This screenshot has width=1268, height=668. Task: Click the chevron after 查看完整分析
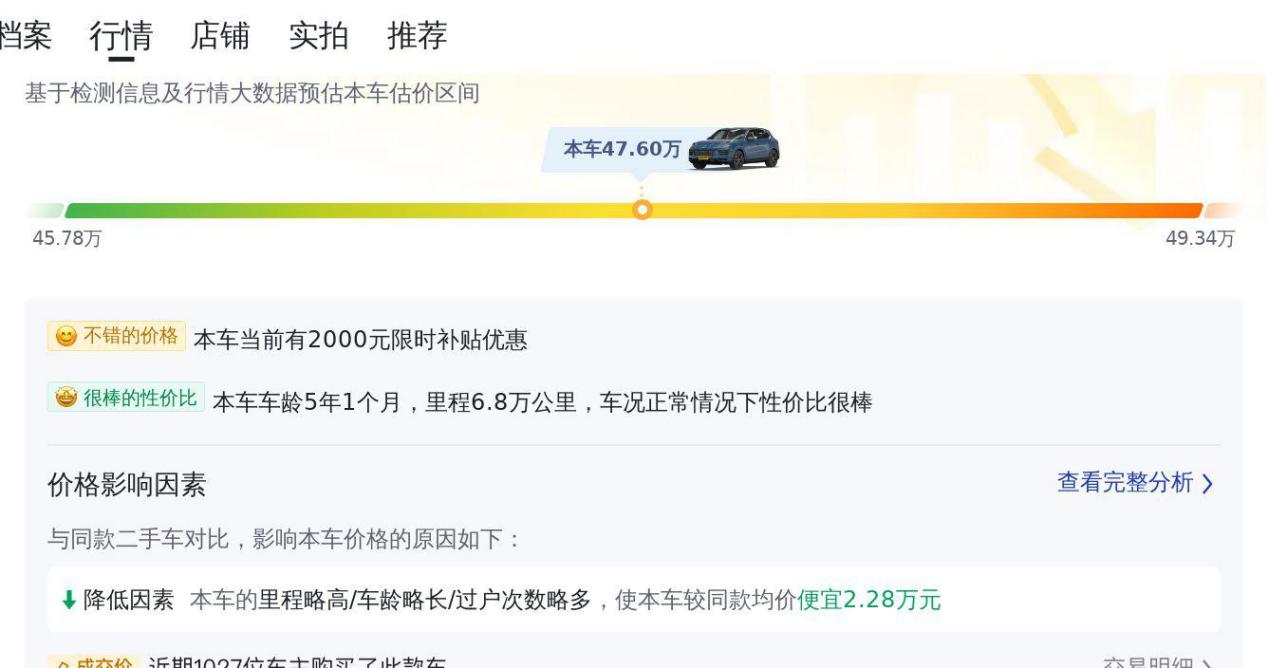point(1208,484)
